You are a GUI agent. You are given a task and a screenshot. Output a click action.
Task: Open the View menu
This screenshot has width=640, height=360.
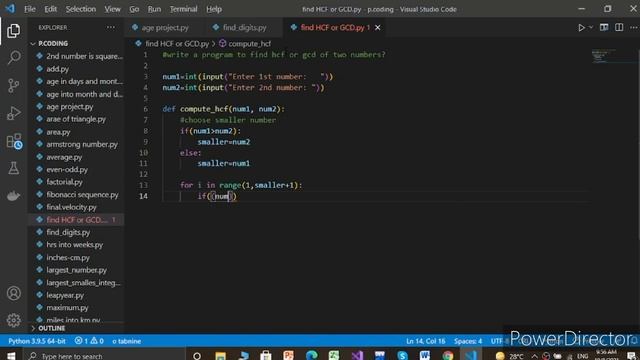coord(112,9)
